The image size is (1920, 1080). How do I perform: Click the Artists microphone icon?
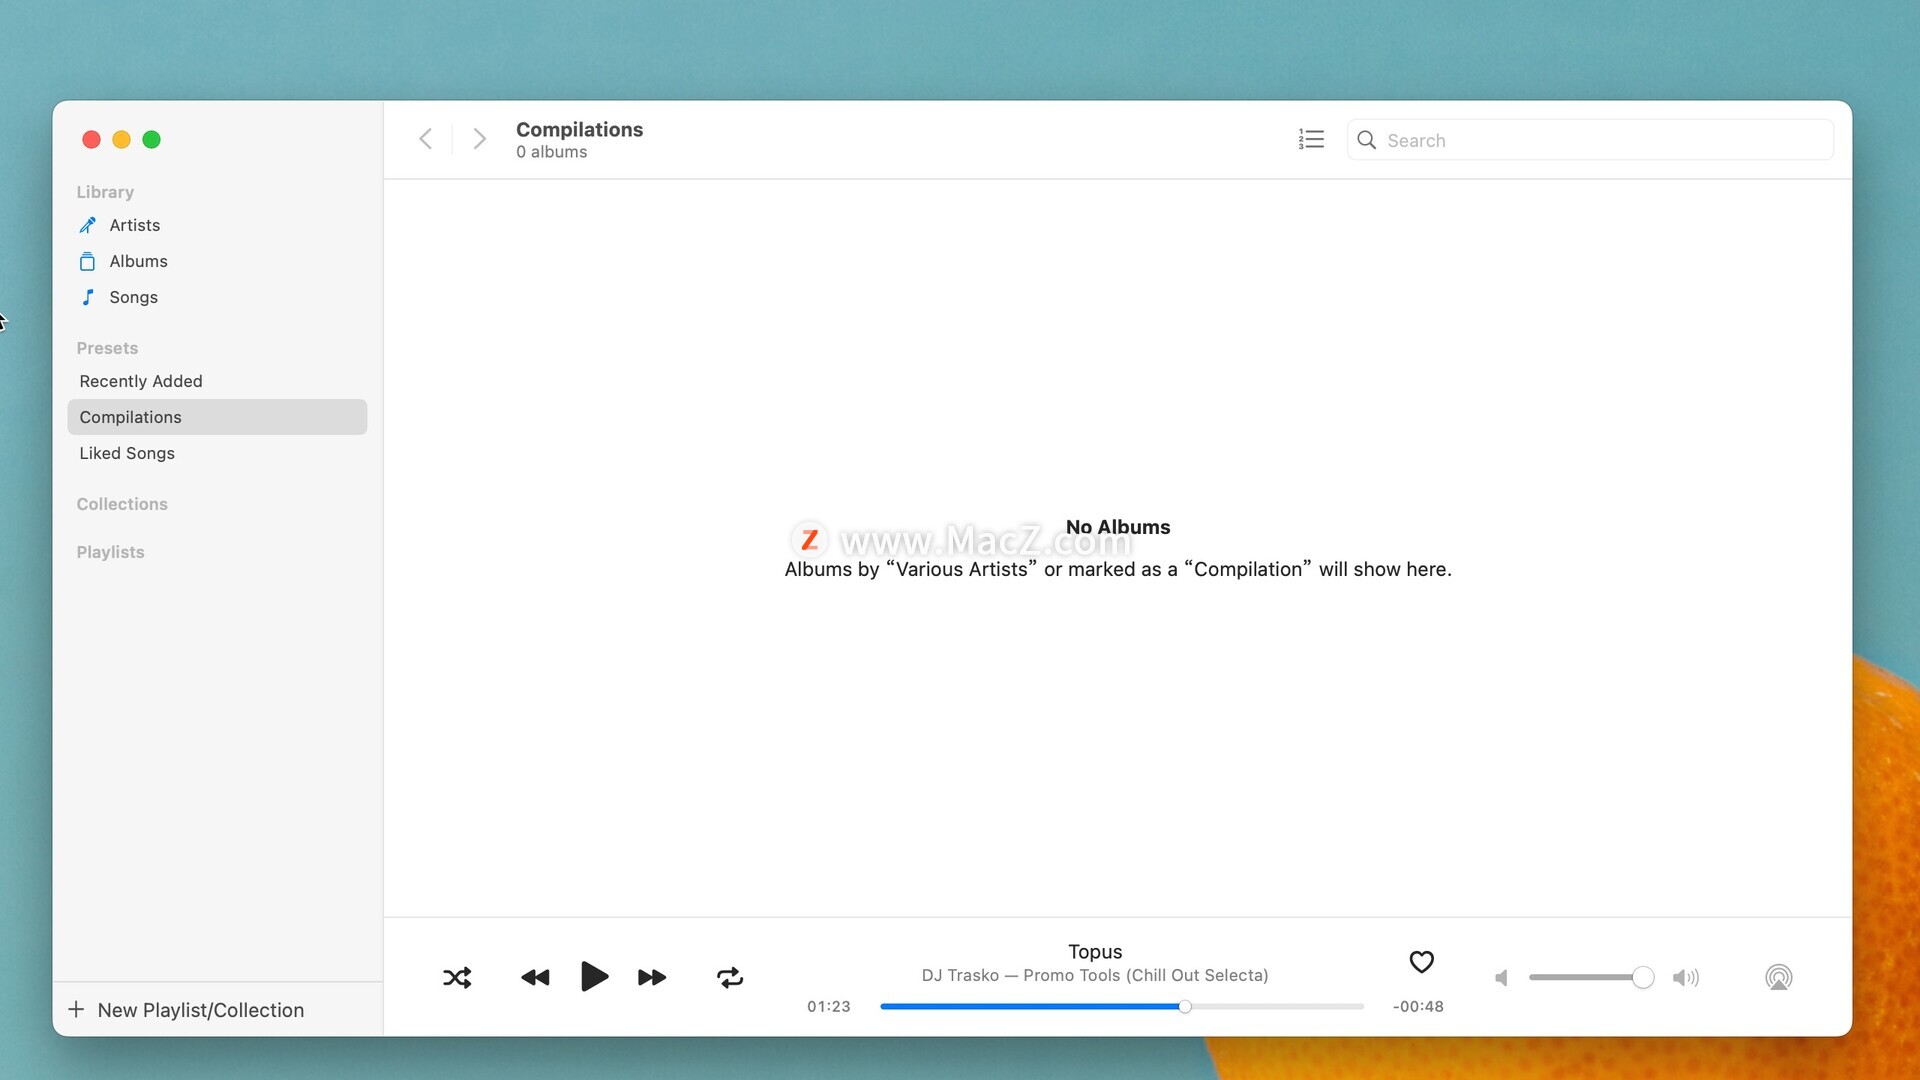pyautogui.click(x=88, y=225)
